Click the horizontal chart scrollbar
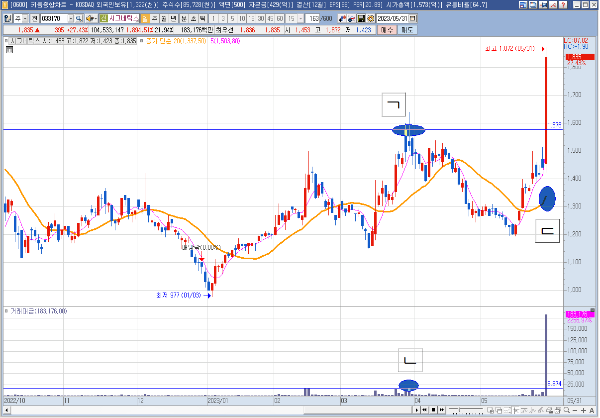The height and width of the screenshot is (418, 600). pos(210,410)
